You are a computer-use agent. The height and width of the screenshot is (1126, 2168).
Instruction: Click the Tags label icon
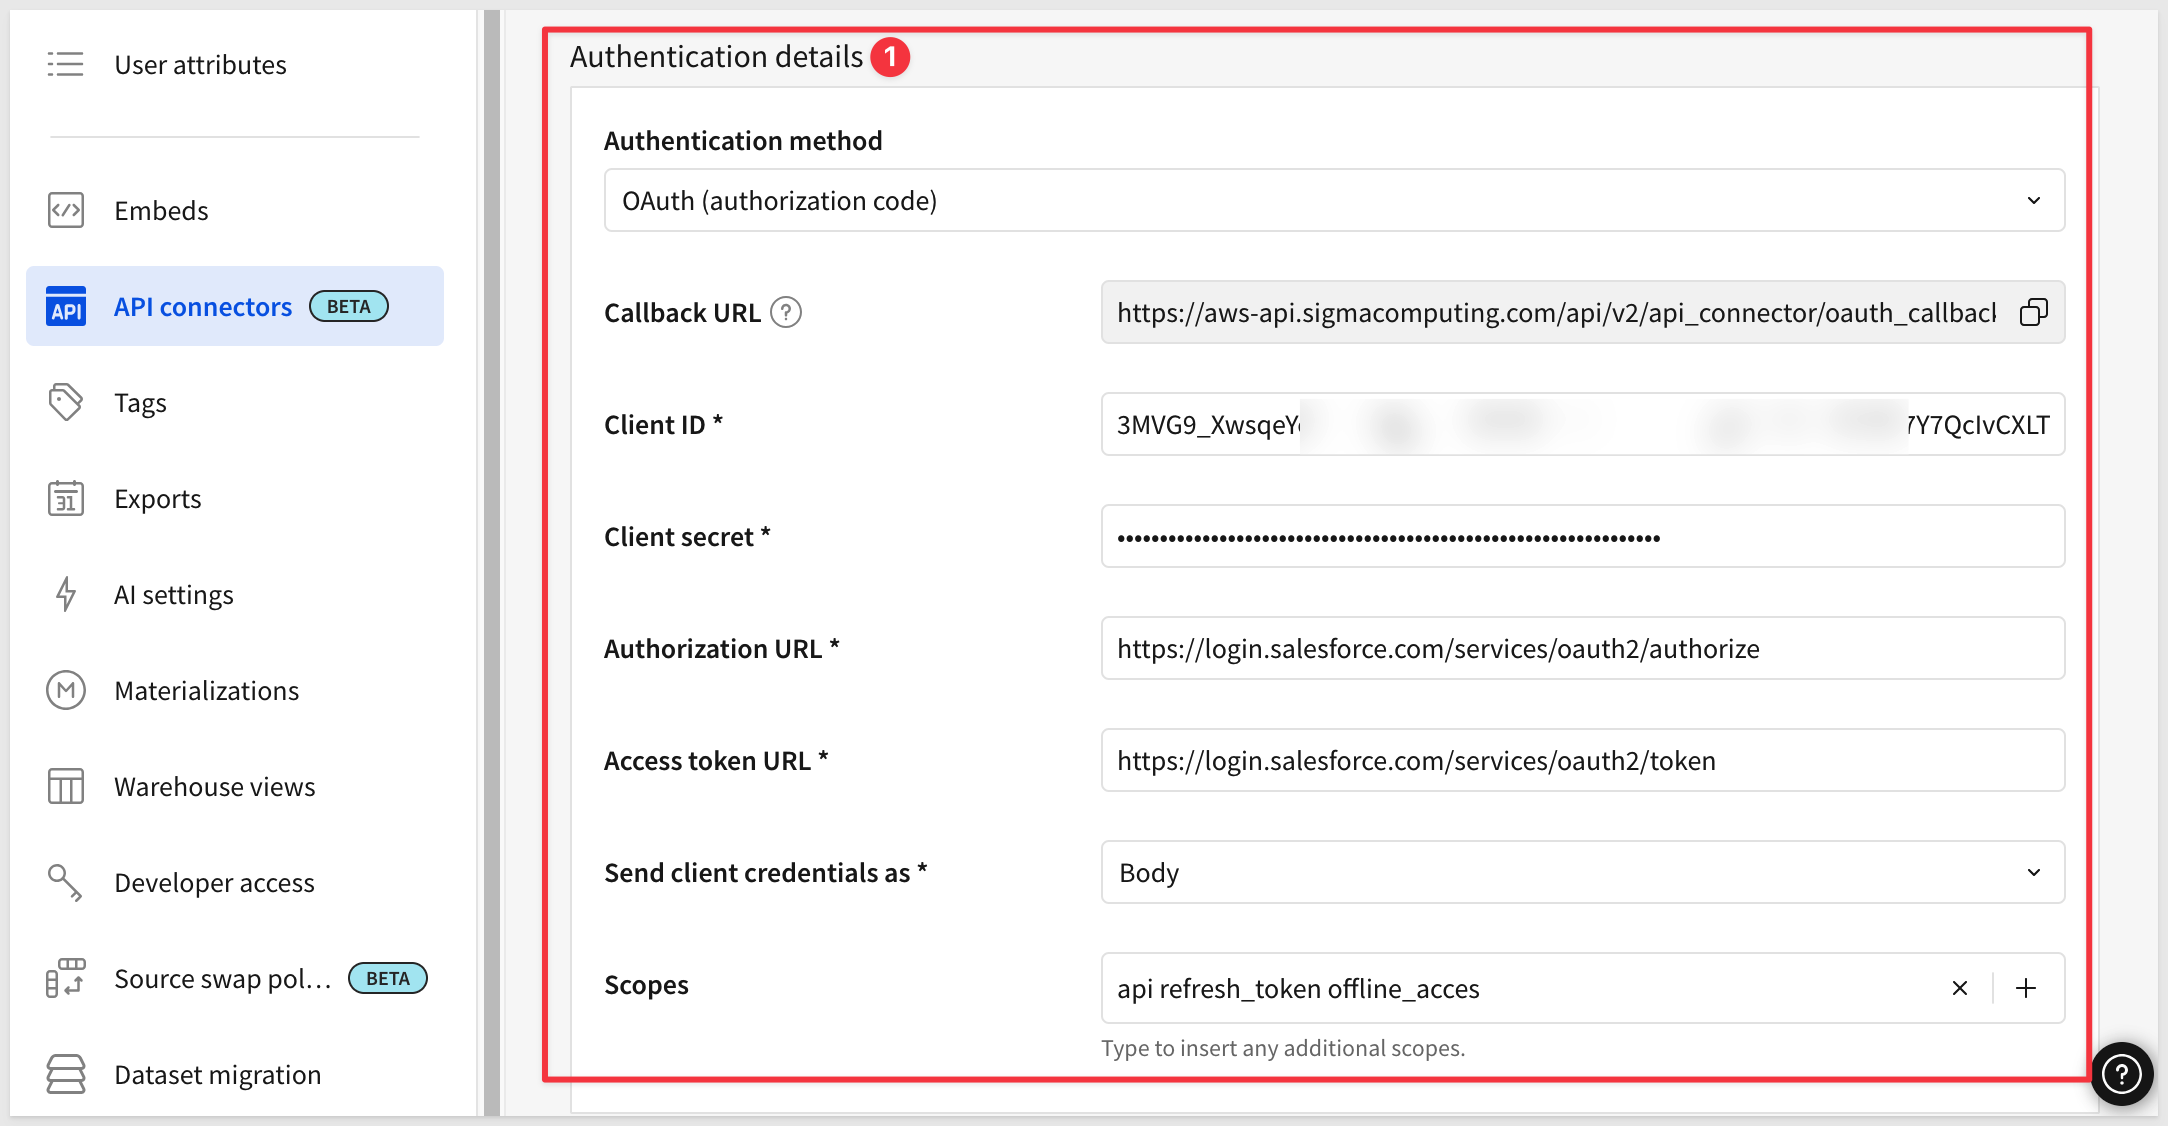tap(66, 403)
